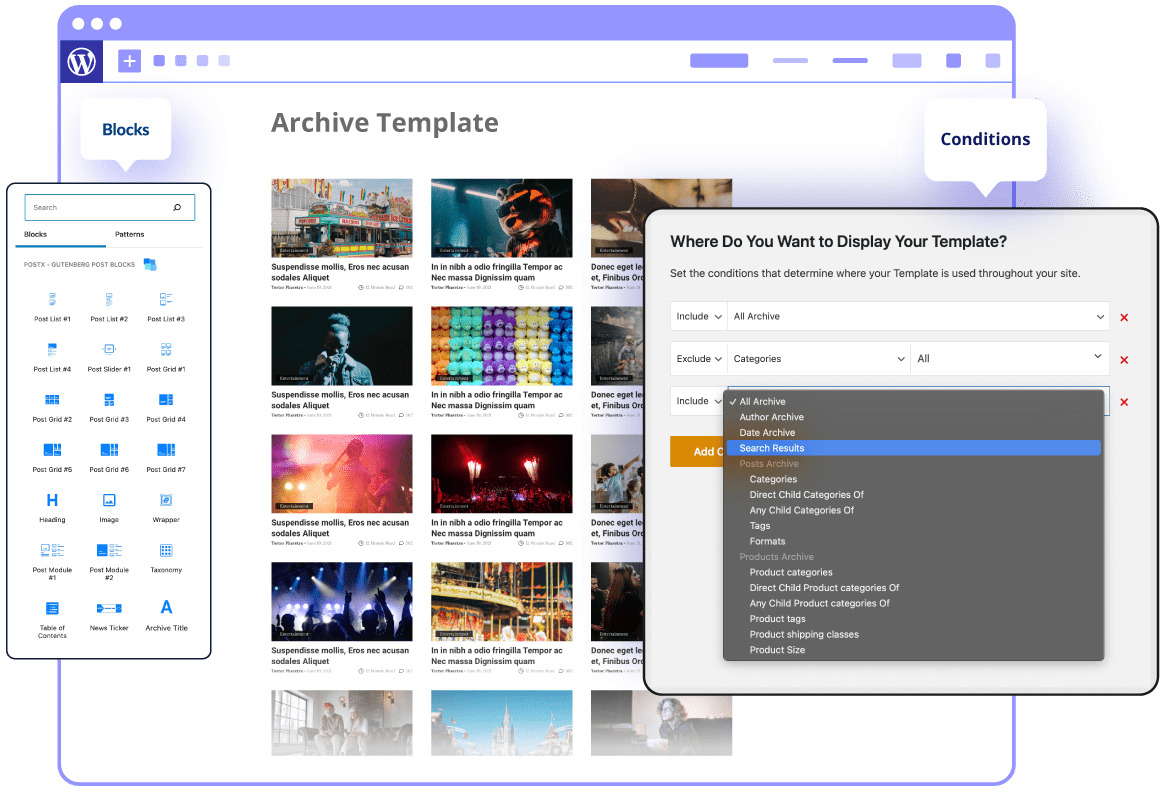Insert the Heading block

52,508
